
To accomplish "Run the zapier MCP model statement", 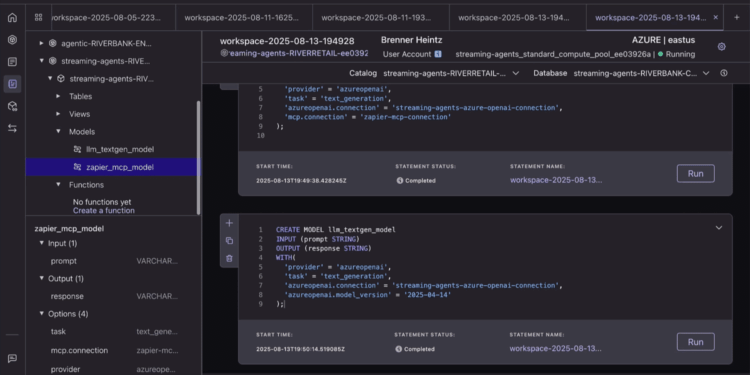I will coord(695,173).
